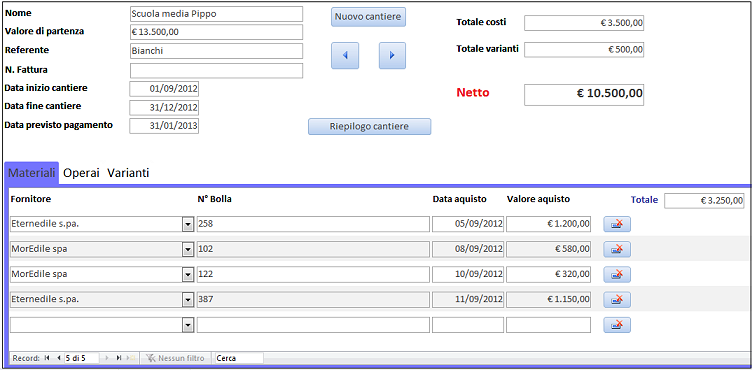This screenshot has width=752, height=370.
Task: Click N° Bolla field containing 258
Action: tap(313, 224)
